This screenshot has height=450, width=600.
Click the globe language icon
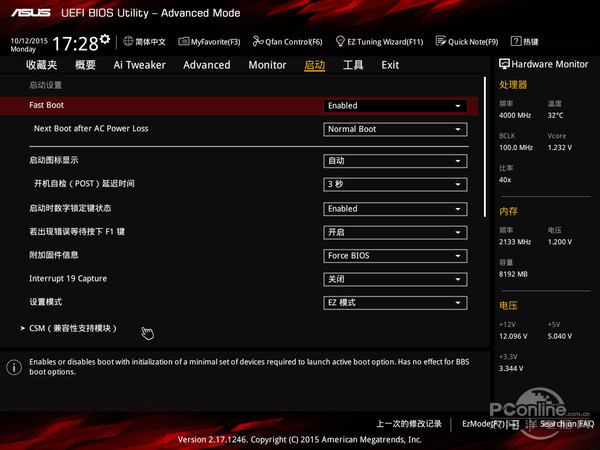pyautogui.click(x=128, y=41)
